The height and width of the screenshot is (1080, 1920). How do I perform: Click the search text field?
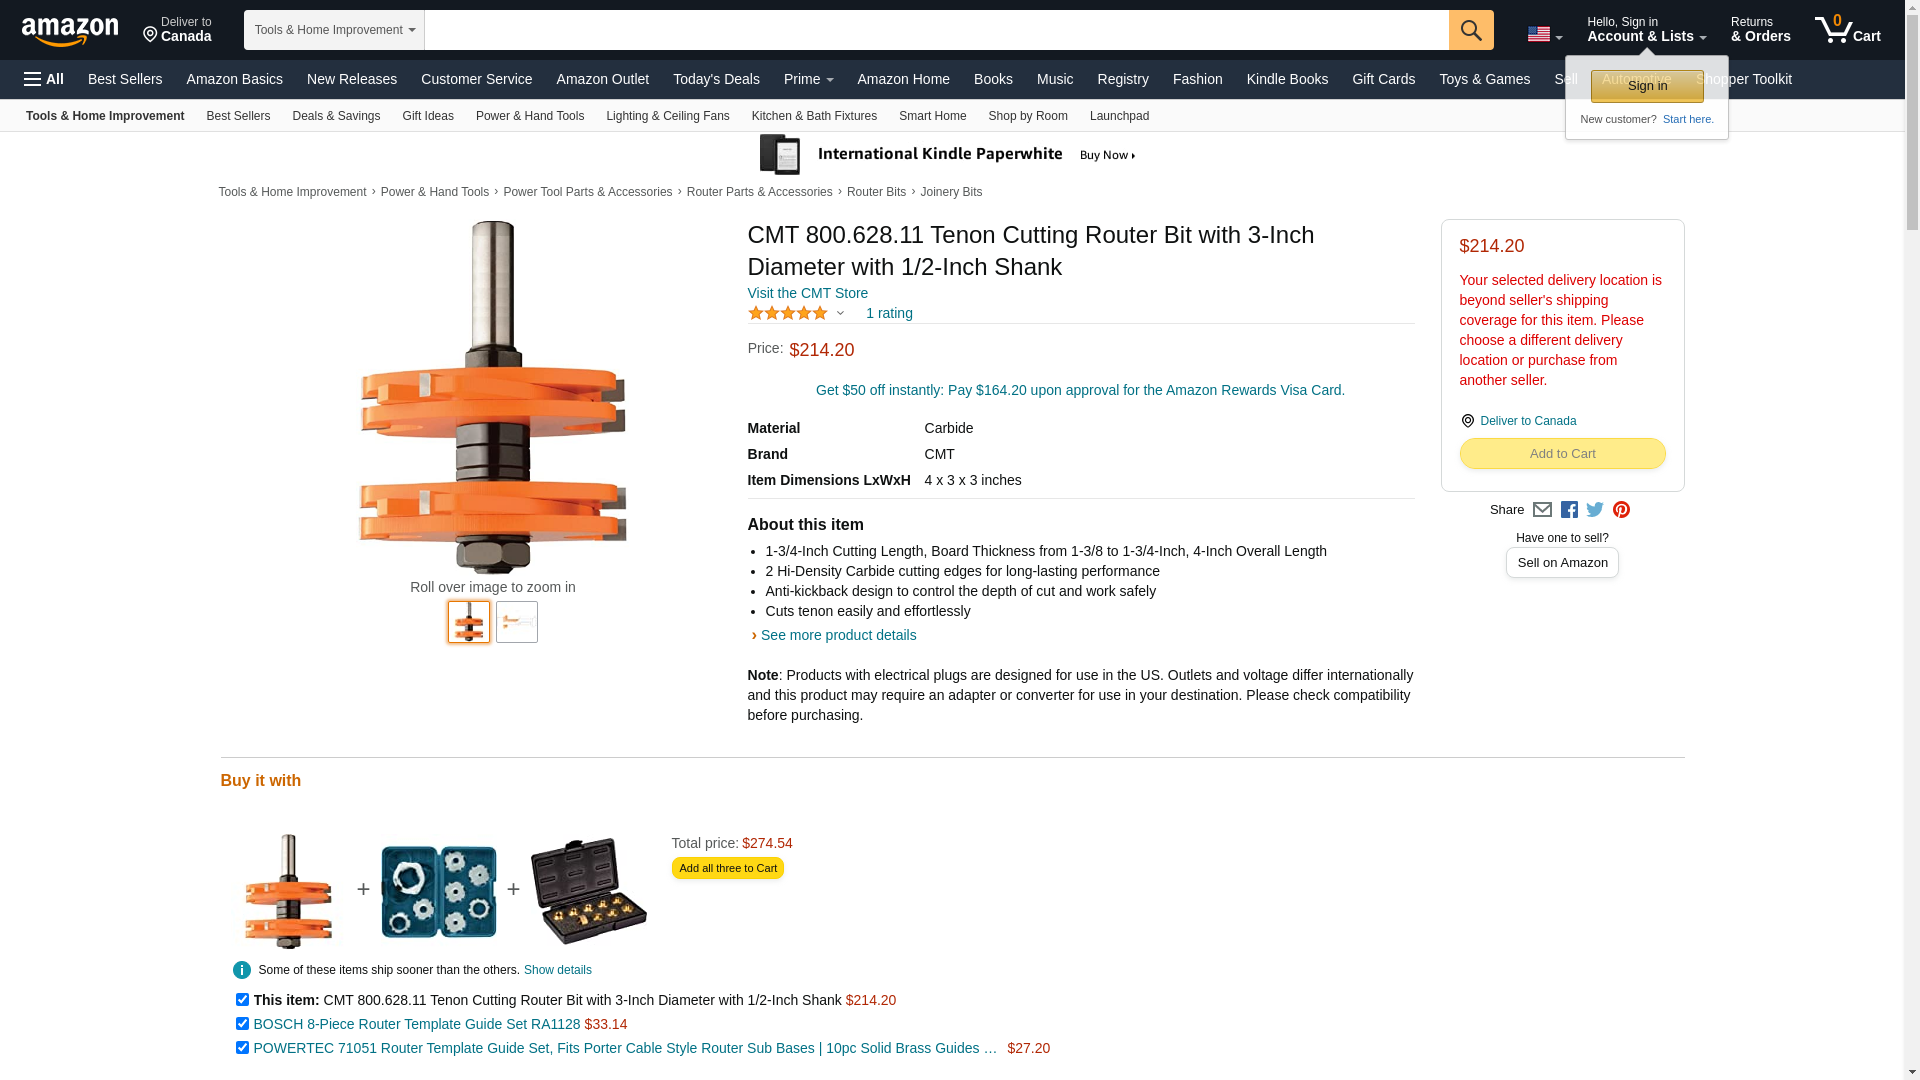coord(936,30)
